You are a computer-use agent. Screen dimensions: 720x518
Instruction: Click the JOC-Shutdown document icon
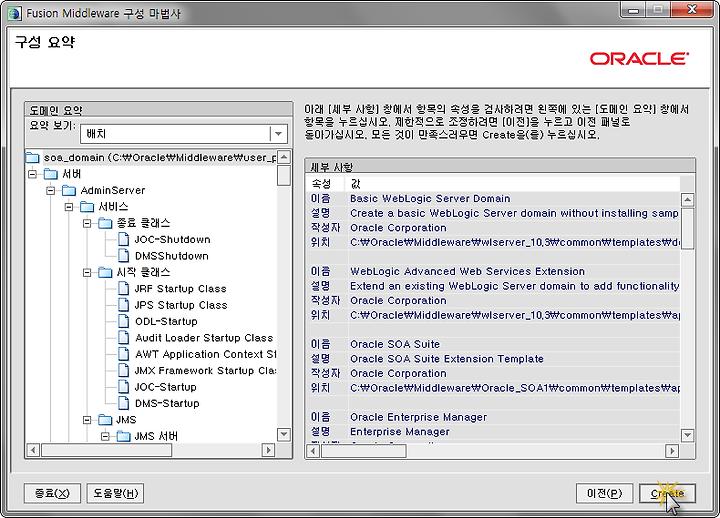pos(124,239)
